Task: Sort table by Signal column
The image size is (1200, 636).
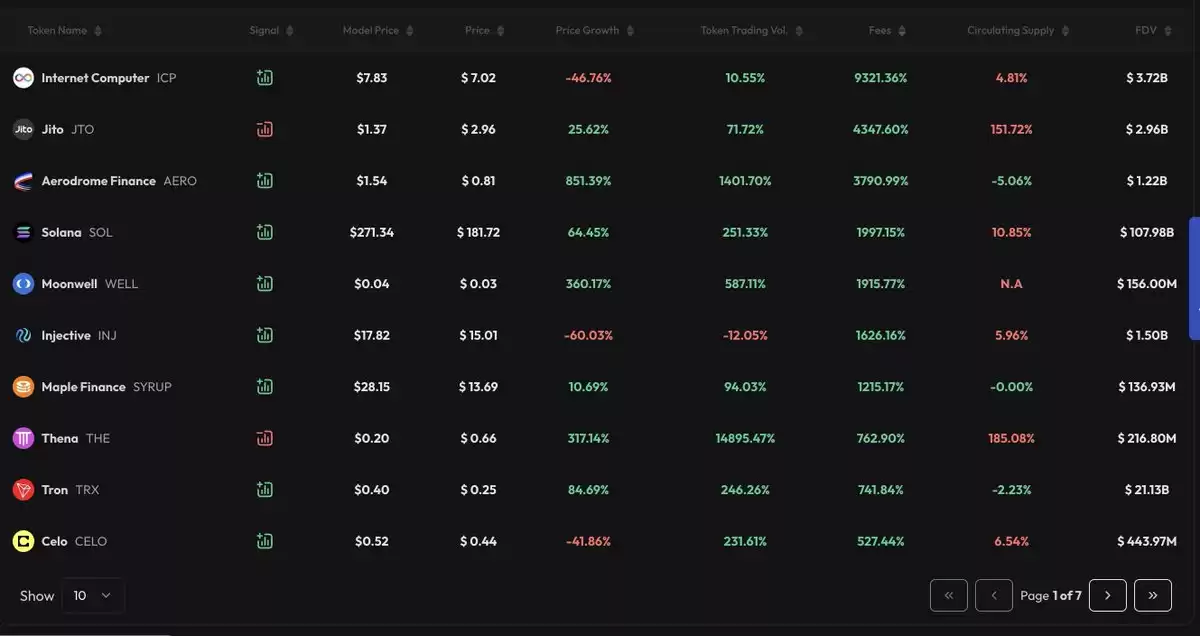Action: click(271, 31)
